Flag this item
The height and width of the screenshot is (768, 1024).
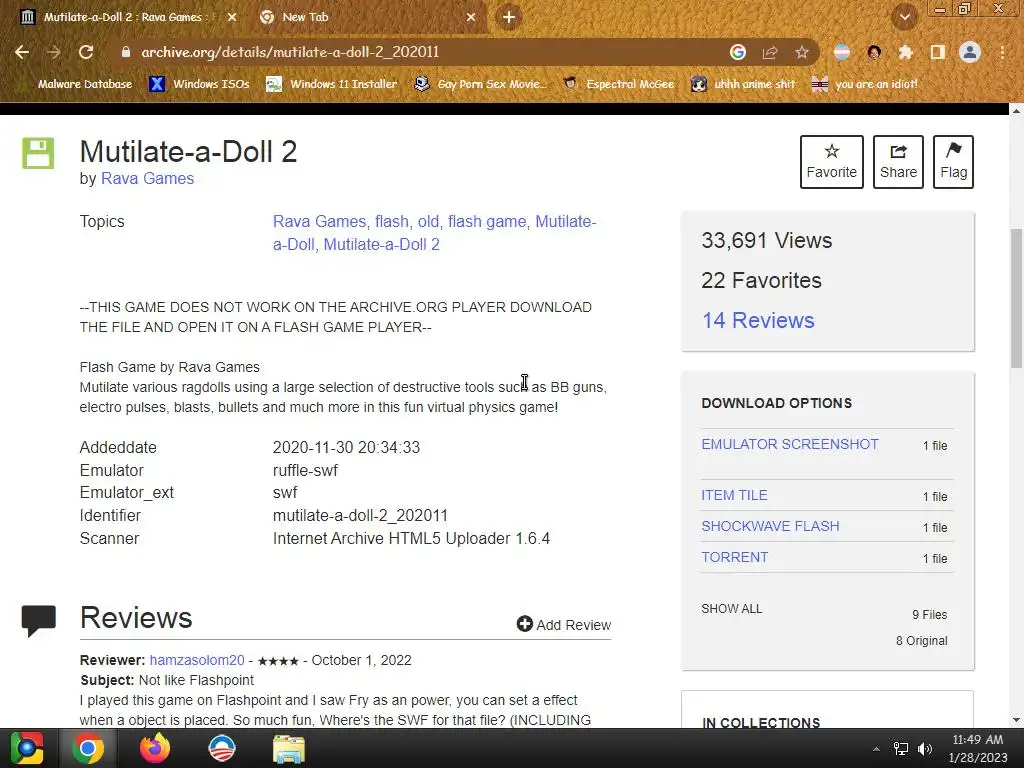(x=953, y=162)
